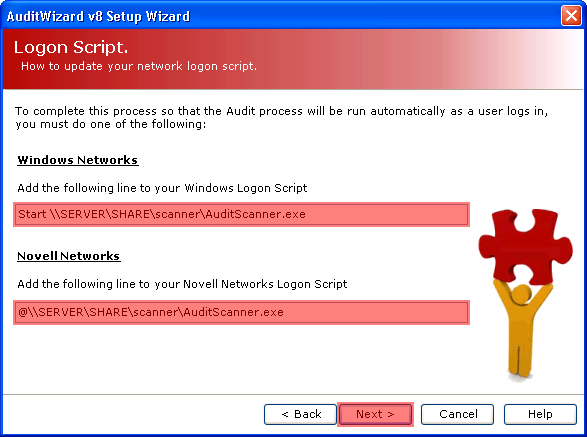Image resolution: width=587 pixels, height=437 pixels.
Task: Close the Setup Wizard window
Action: (571, 16)
